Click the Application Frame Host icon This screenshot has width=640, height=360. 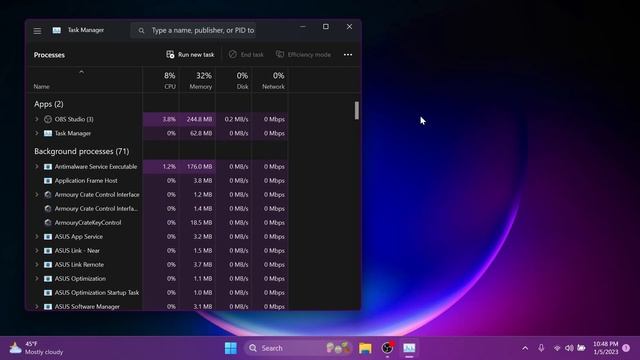tap(48, 180)
